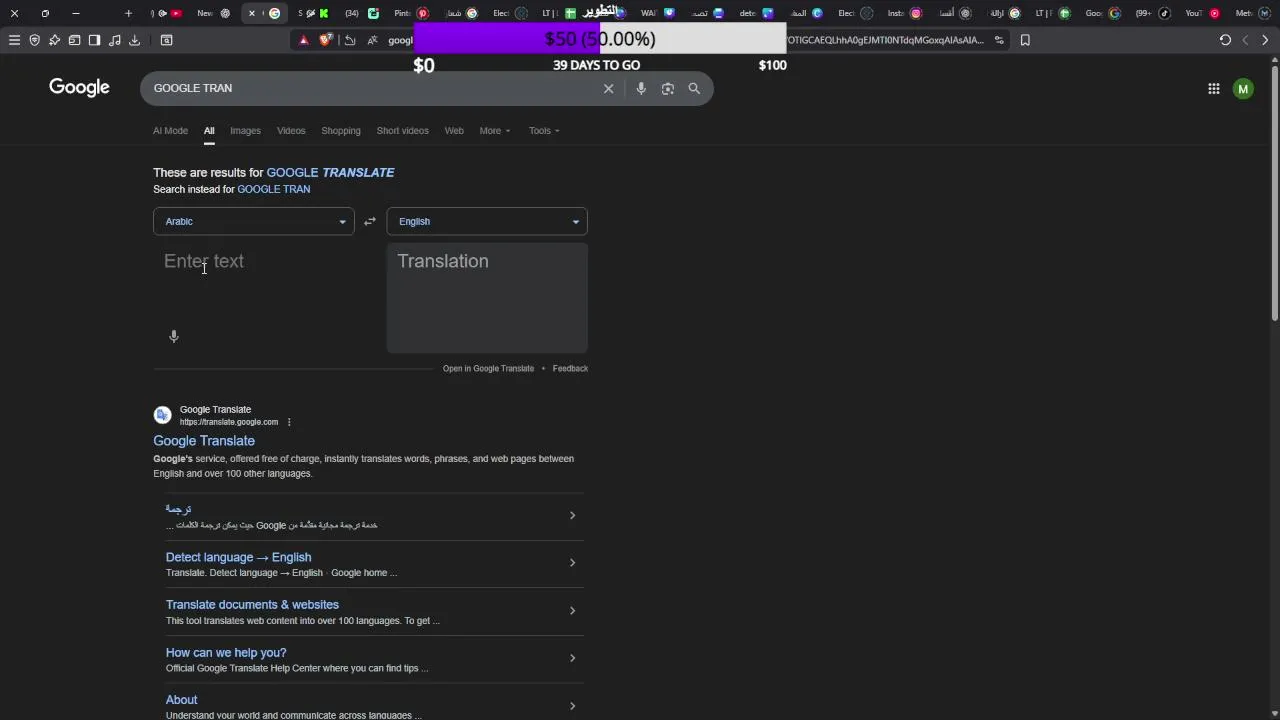Search instead for GOOGLE TRAN link
Viewport: 1280px width, 720px height.
273,189
